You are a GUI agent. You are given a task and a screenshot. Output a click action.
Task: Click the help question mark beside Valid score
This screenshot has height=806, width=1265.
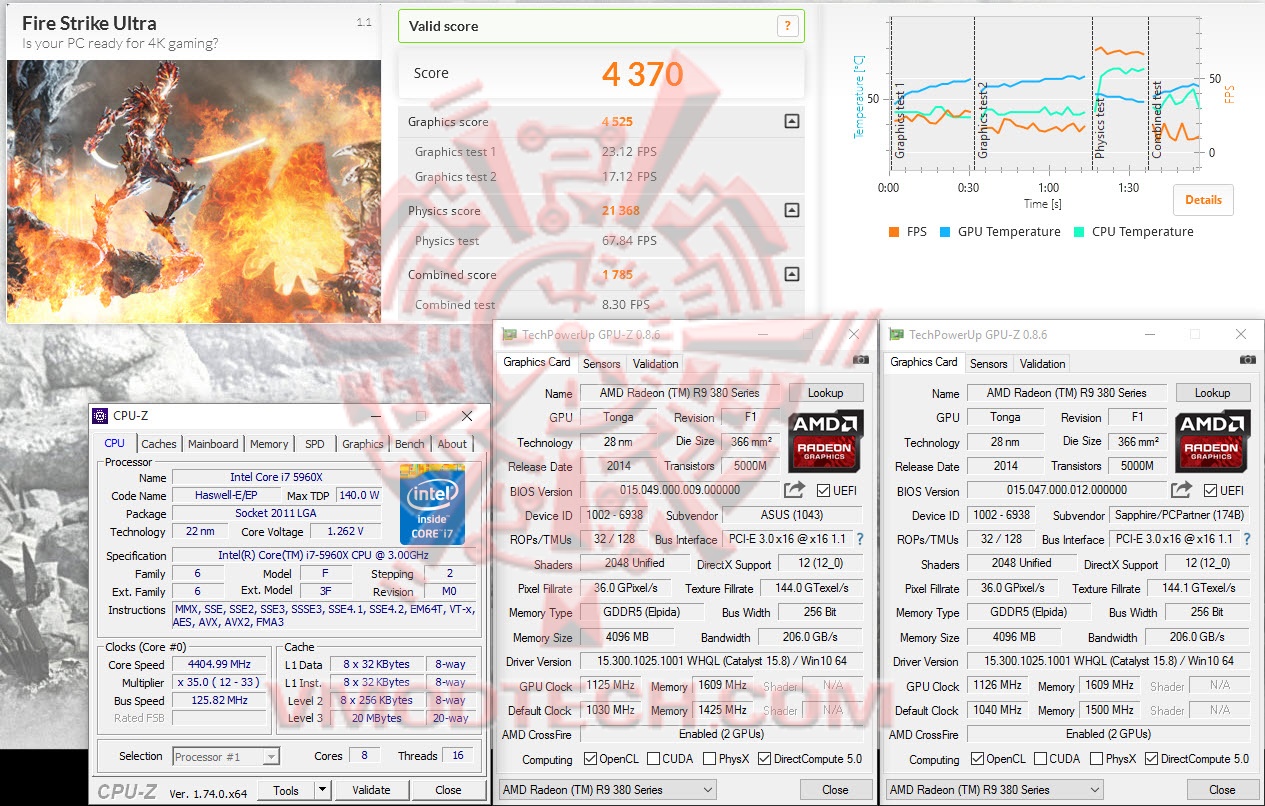point(787,27)
